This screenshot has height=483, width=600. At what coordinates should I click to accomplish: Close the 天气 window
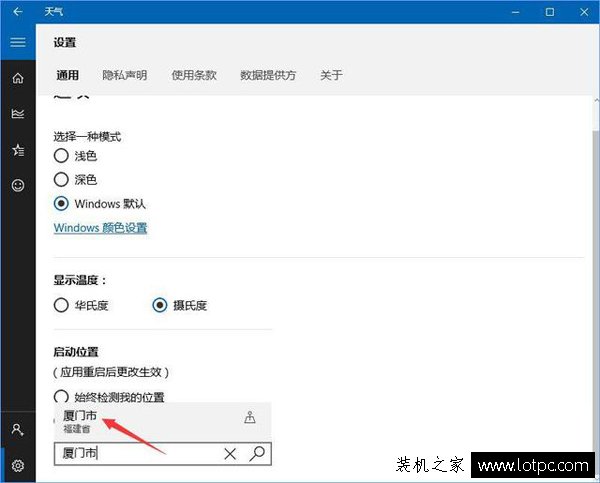click(x=584, y=12)
